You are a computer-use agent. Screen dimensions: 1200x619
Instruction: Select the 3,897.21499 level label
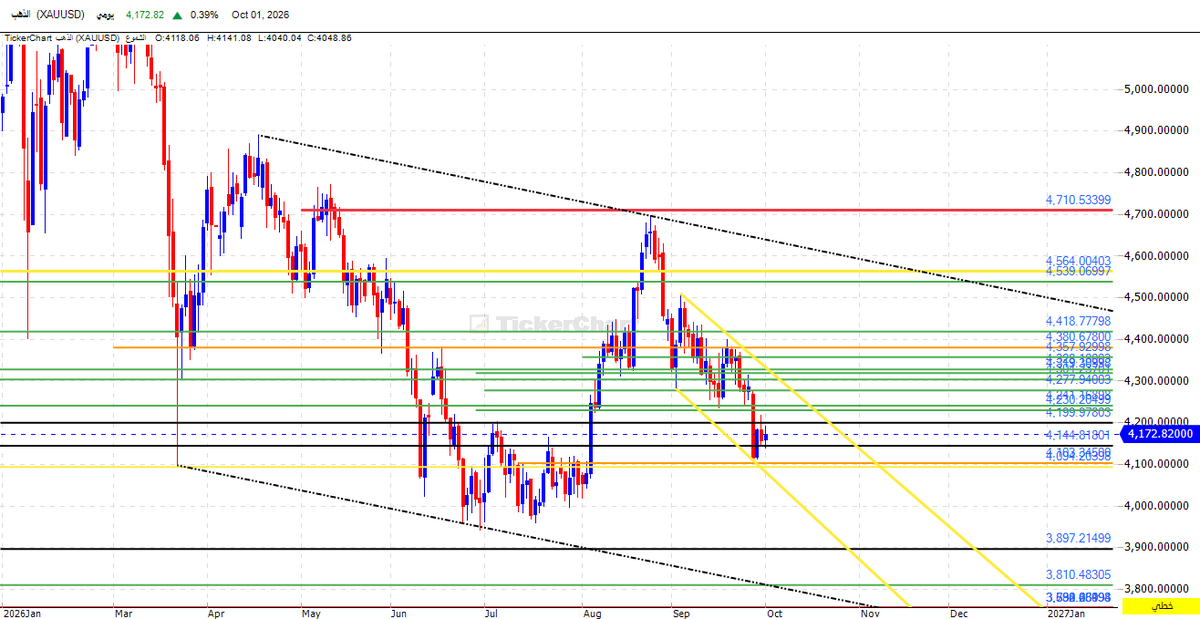tap(1078, 538)
